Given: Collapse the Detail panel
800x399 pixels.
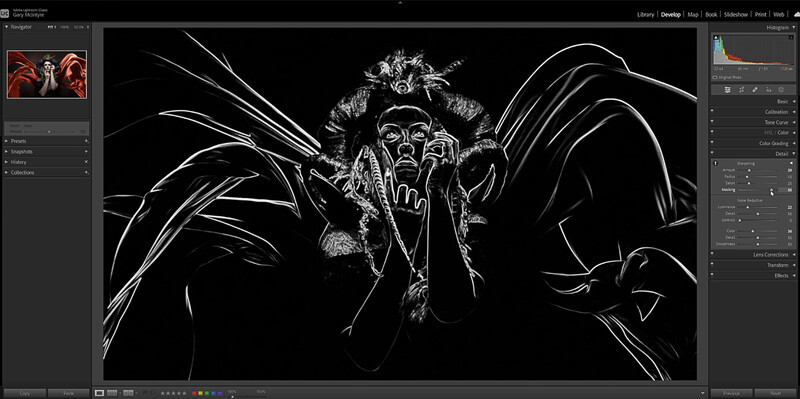Looking at the screenshot, I should pyautogui.click(x=793, y=154).
